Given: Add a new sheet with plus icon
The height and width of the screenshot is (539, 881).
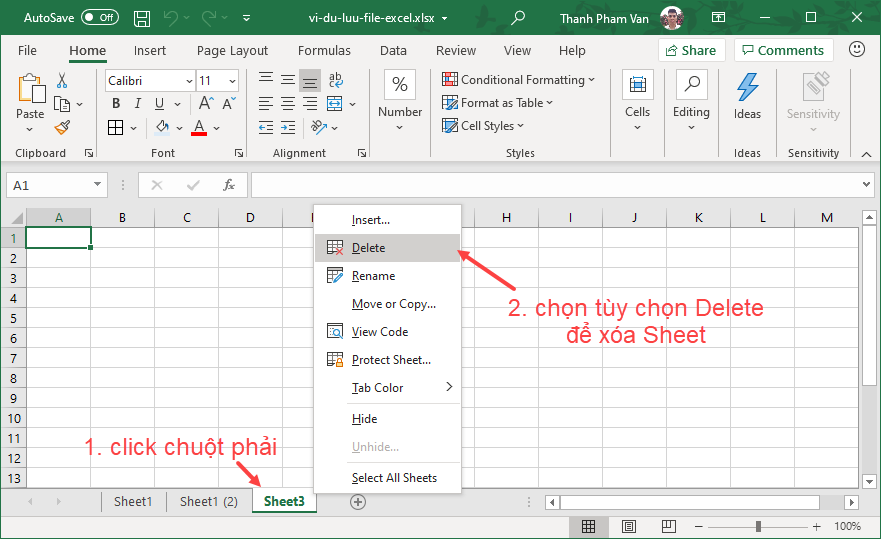Looking at the screenshot, I should tap(358, 502).
